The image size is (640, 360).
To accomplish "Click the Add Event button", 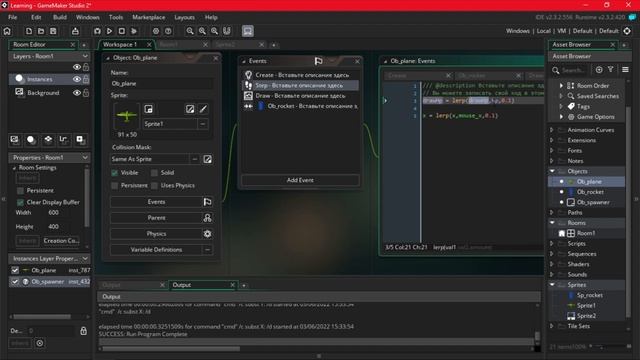I will point(300,180).
